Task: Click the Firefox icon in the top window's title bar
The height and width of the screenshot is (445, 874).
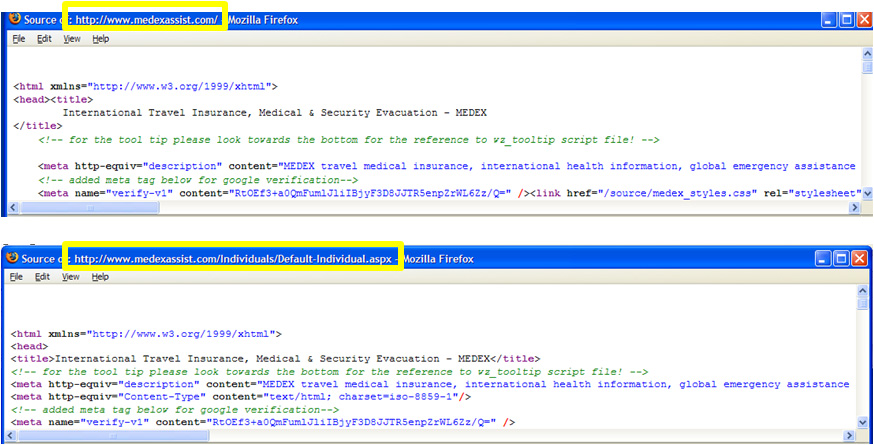Action: [x=13, y=18]
